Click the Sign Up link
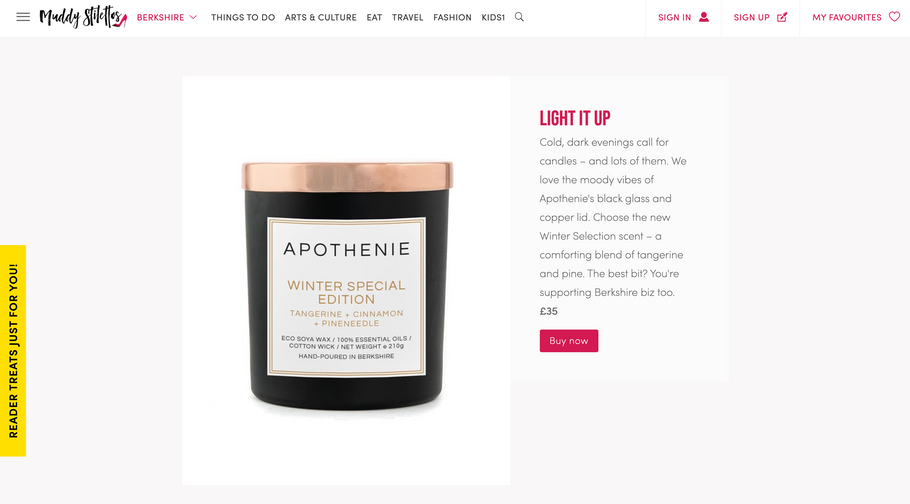 tap(752, 17)
